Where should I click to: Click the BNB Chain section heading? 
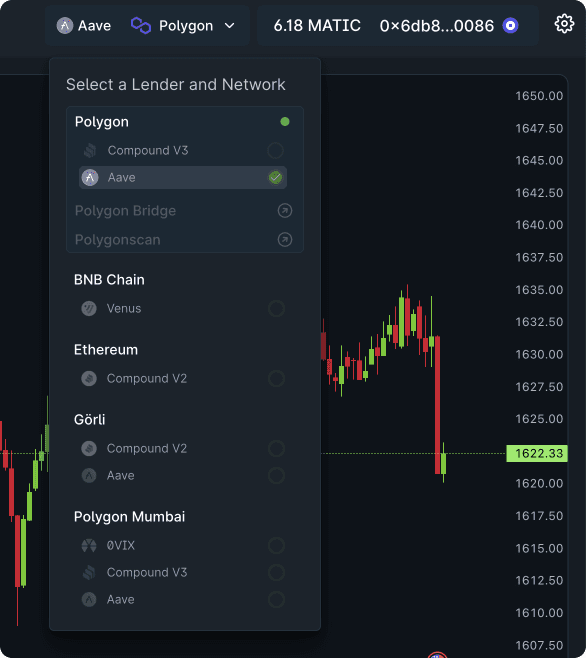tap(109, 279)
